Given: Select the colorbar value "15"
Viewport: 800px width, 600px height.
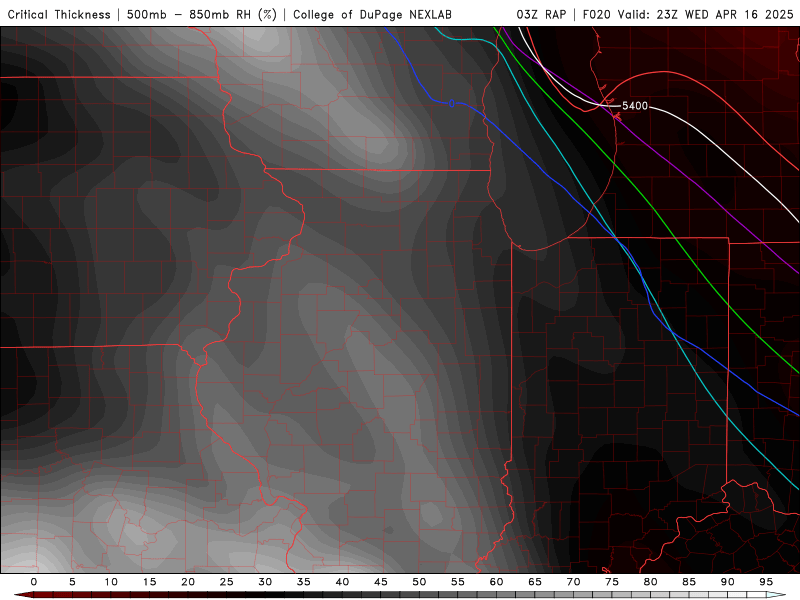Looking at the screenshot, I should (149, 582).
